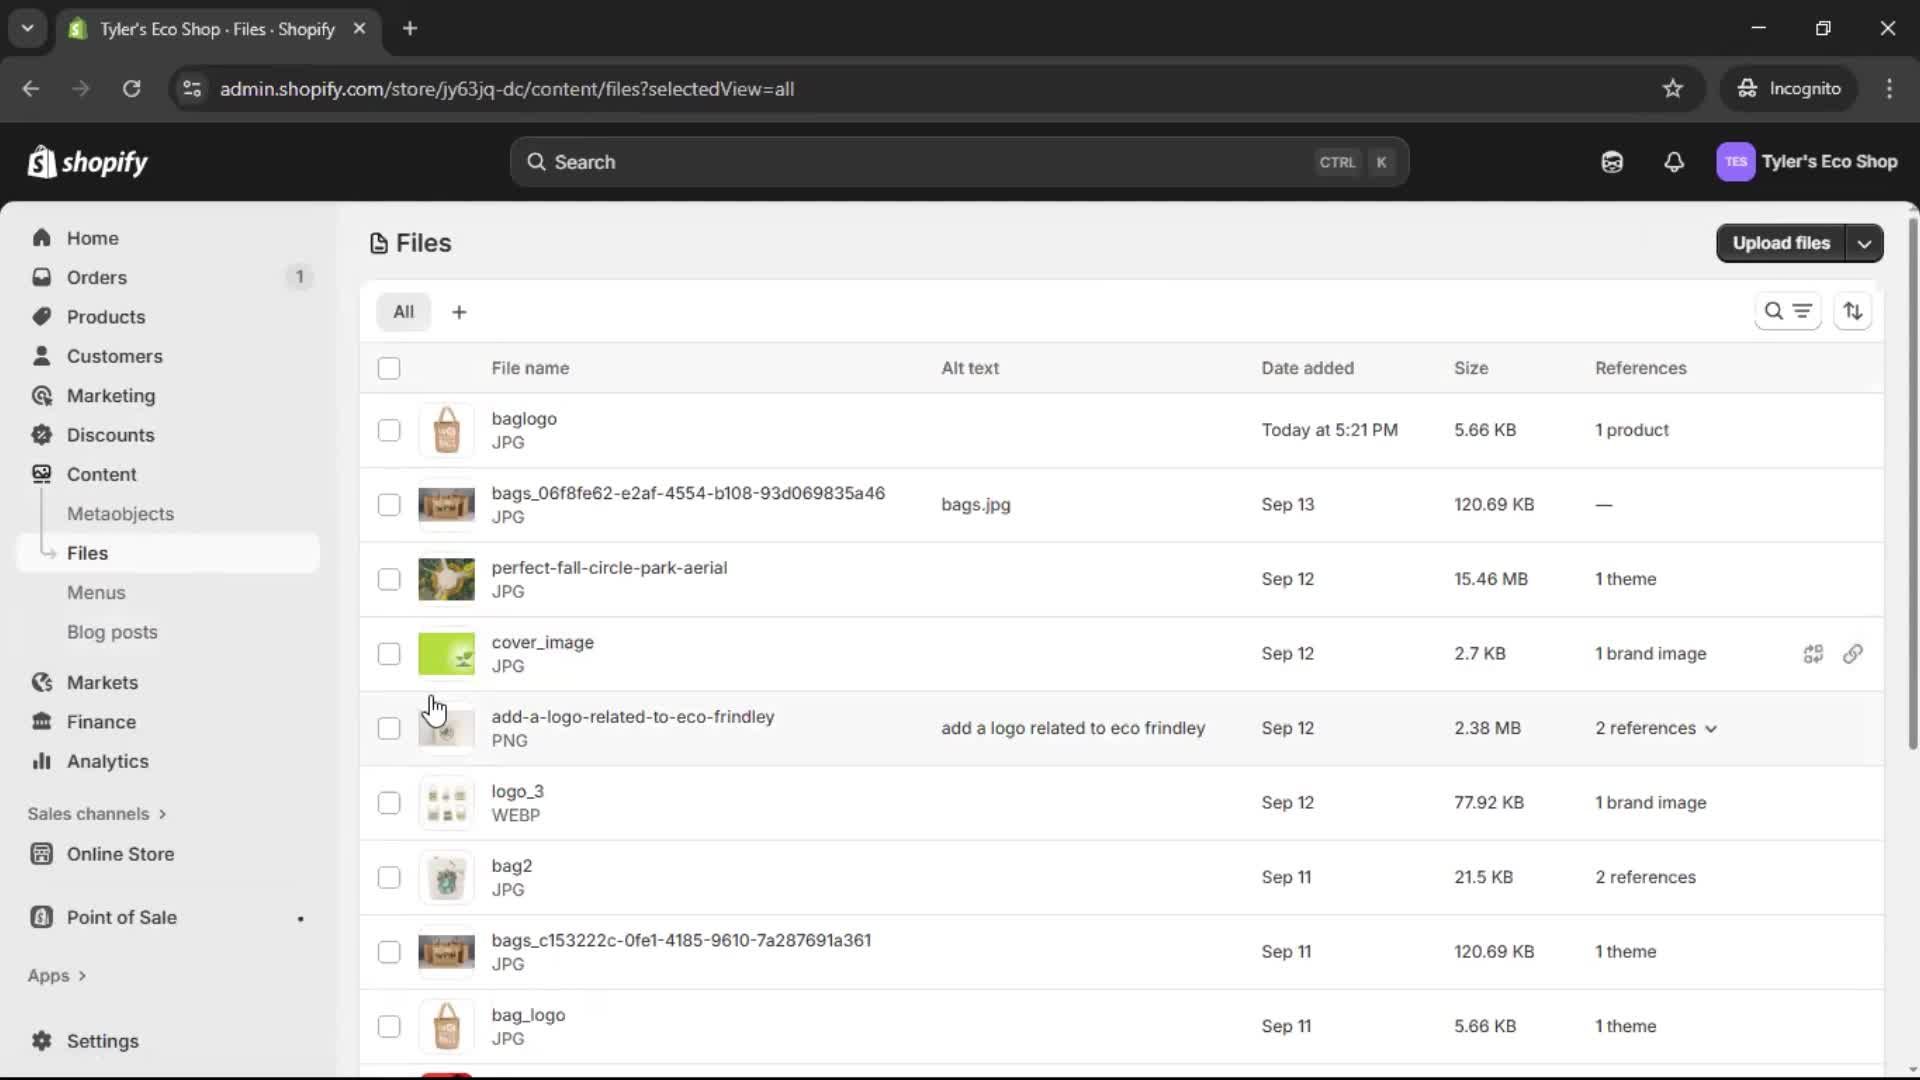Switch to the All files tab
Viewport: 1920px width, 1080px height.
pyautogui.click(x=403, y=311)
